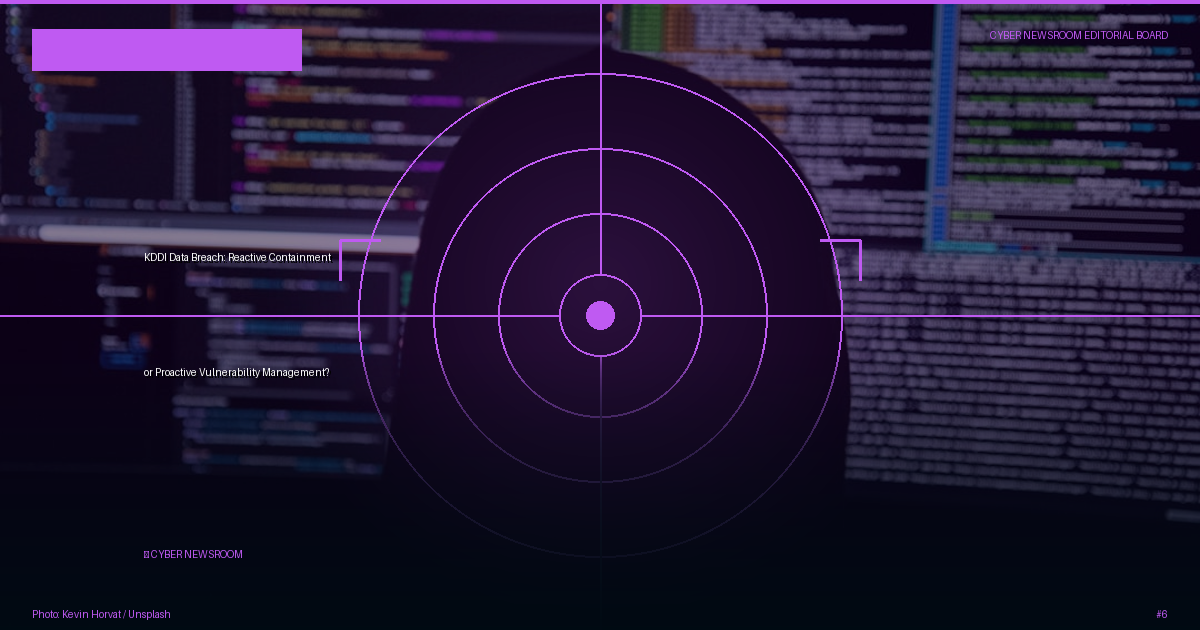Click the solid purple dot at crosshair center
Image resolution: width=1200 pixels, height=630 pixels.
[600, 315]
